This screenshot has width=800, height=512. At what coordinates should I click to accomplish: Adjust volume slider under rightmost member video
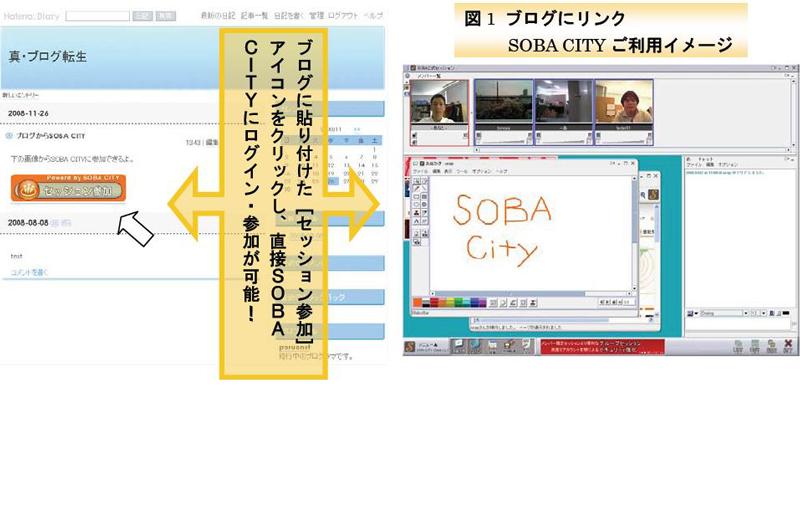(624, 141)
